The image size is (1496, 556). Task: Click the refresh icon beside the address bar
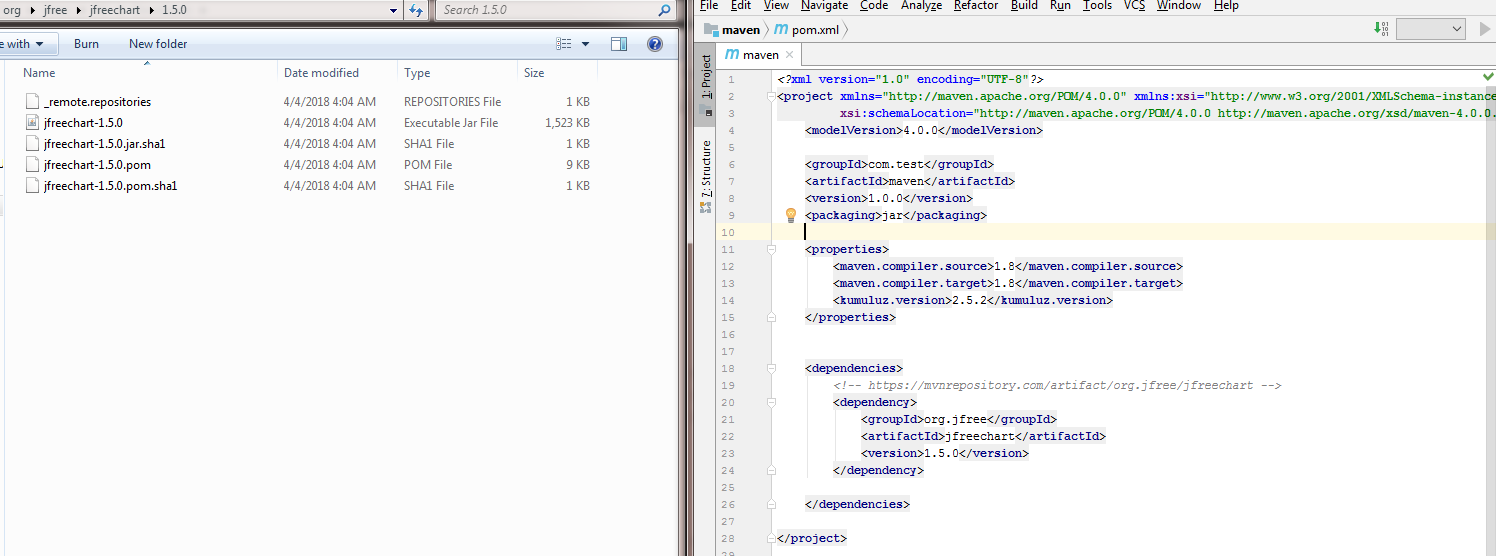[417, 10]
